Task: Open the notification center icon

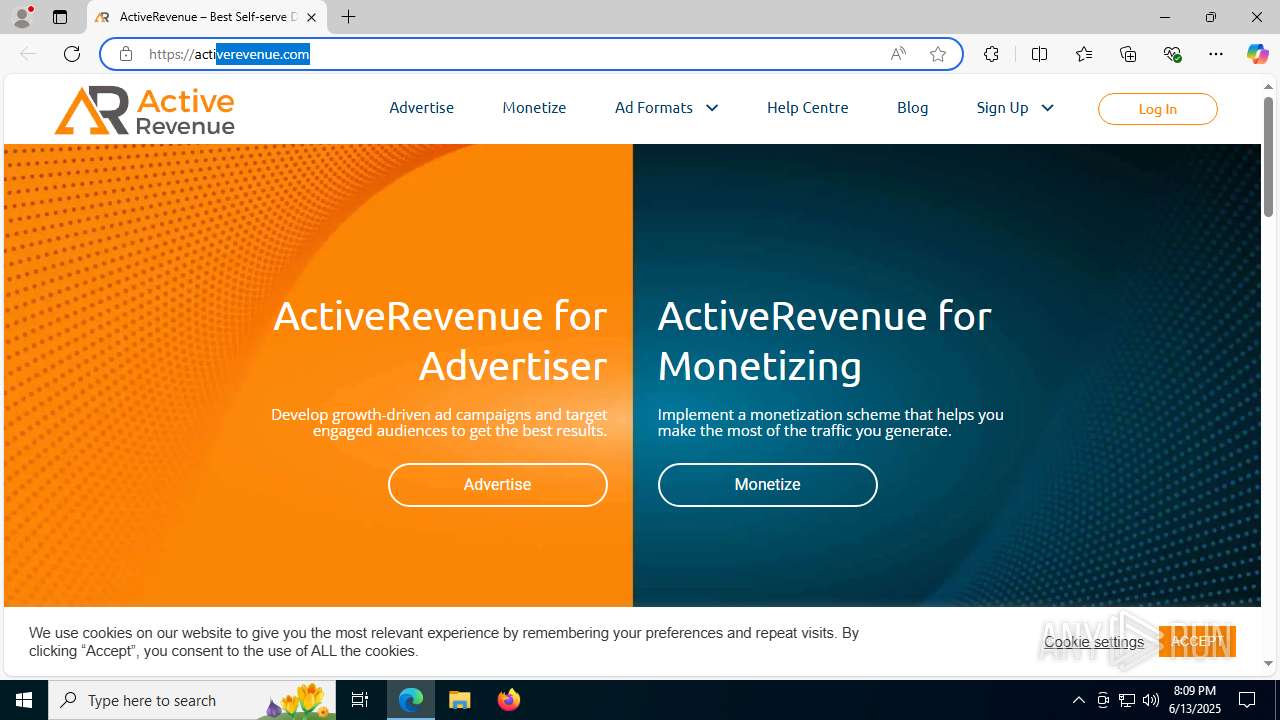Action: click(1247, 700)
